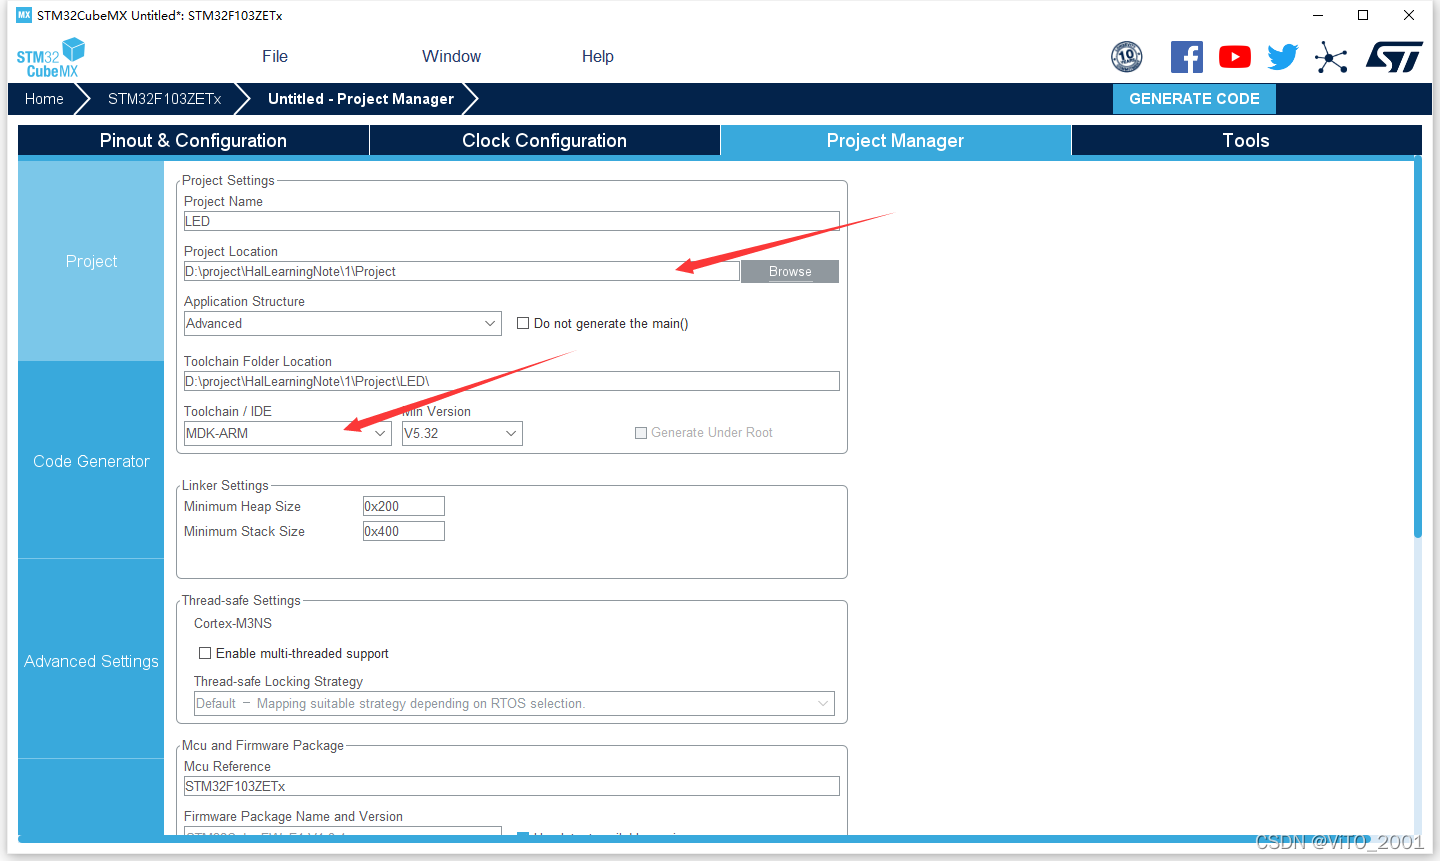Minimize the STM32CubeMX window
Viewport: 1440px width, 861px height.
pos(1318,15)
